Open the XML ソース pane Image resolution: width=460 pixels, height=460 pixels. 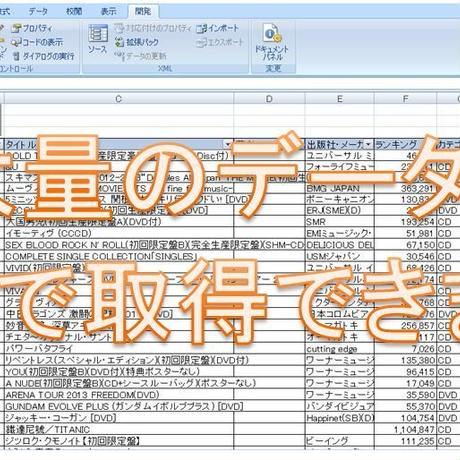point(98,39)
